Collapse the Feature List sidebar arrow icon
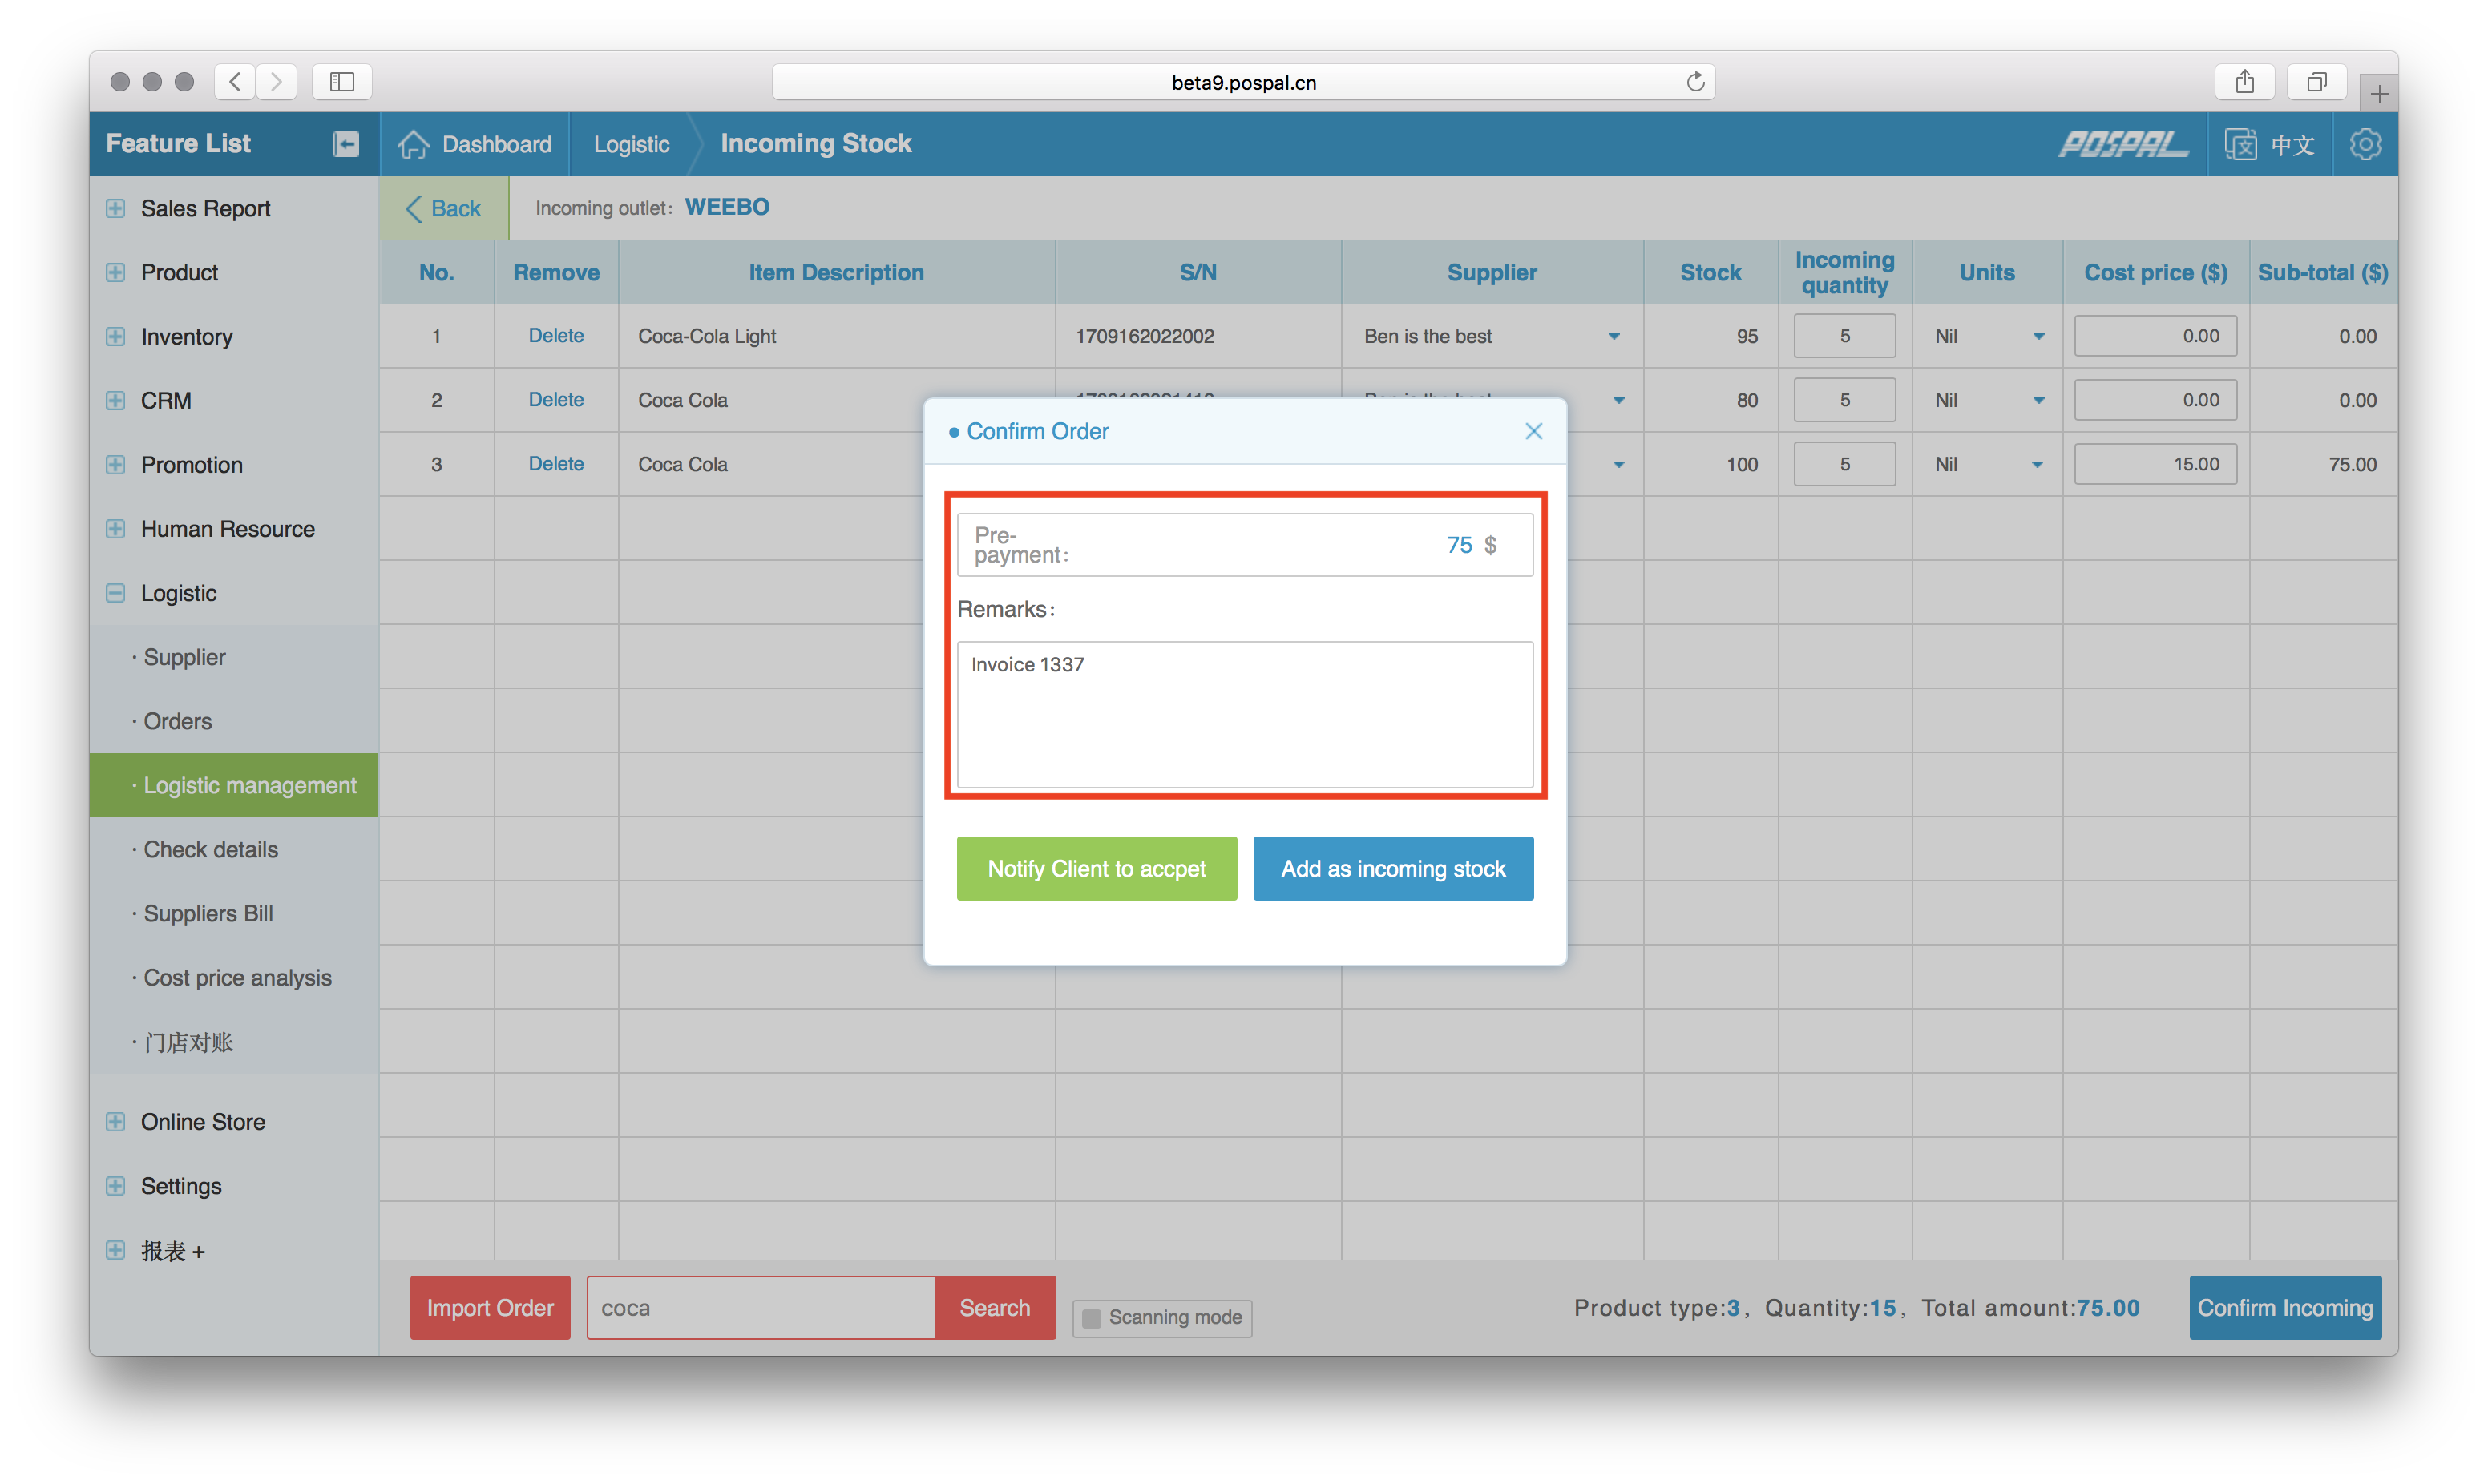The width and height of the screenshot is (2488, 1484). tap(346, 144)
